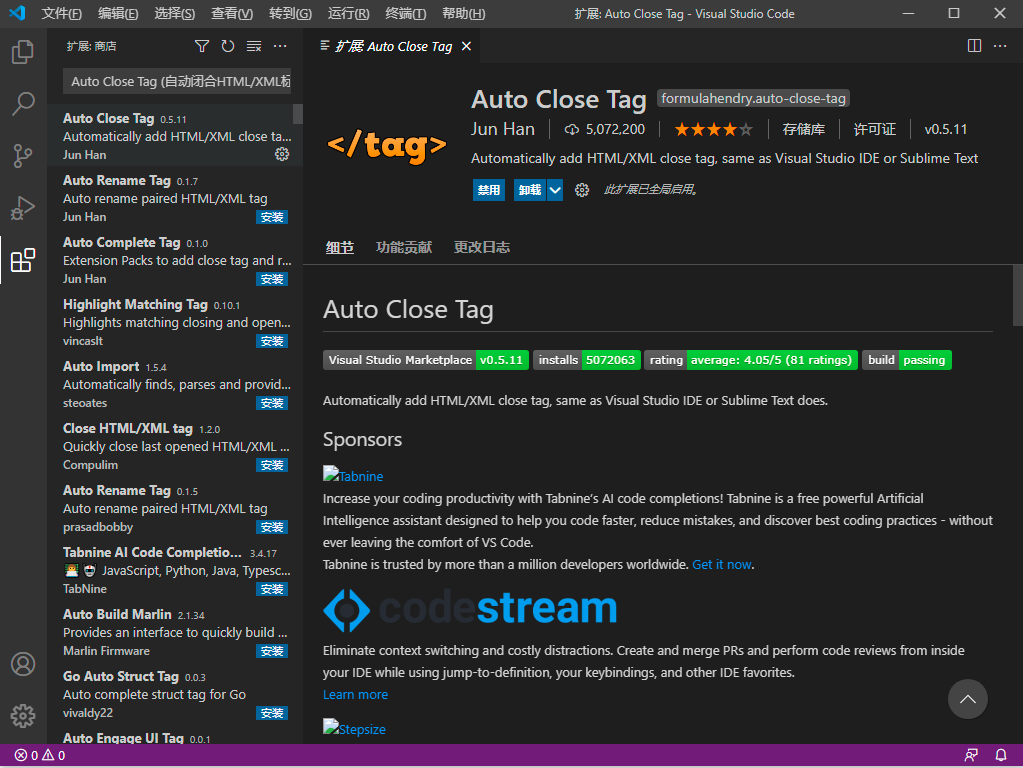The width and height of the screenshot is (1023, 768).
Task: Install Tabnine AI Code Completion extension
Action: (272, 589)
